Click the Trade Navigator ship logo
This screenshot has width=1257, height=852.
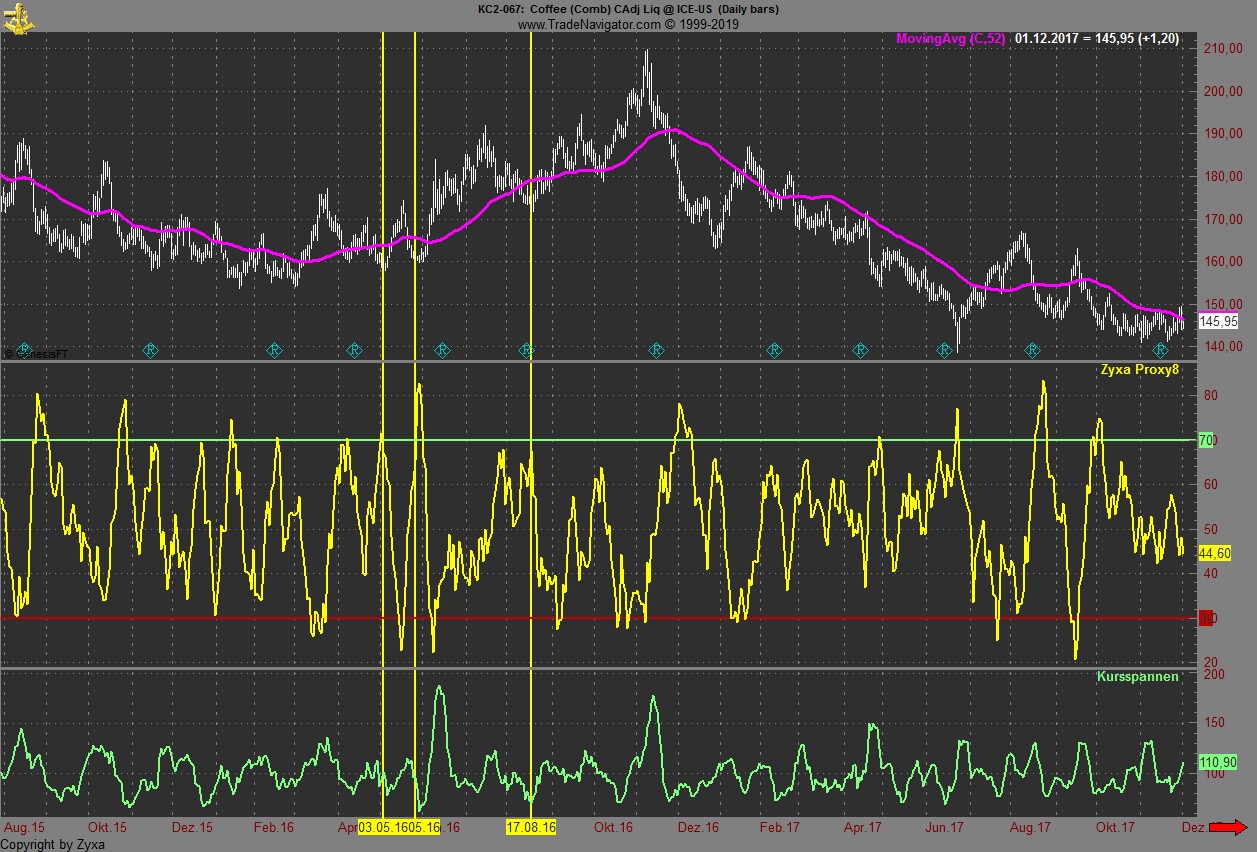[x=17, y=17]
